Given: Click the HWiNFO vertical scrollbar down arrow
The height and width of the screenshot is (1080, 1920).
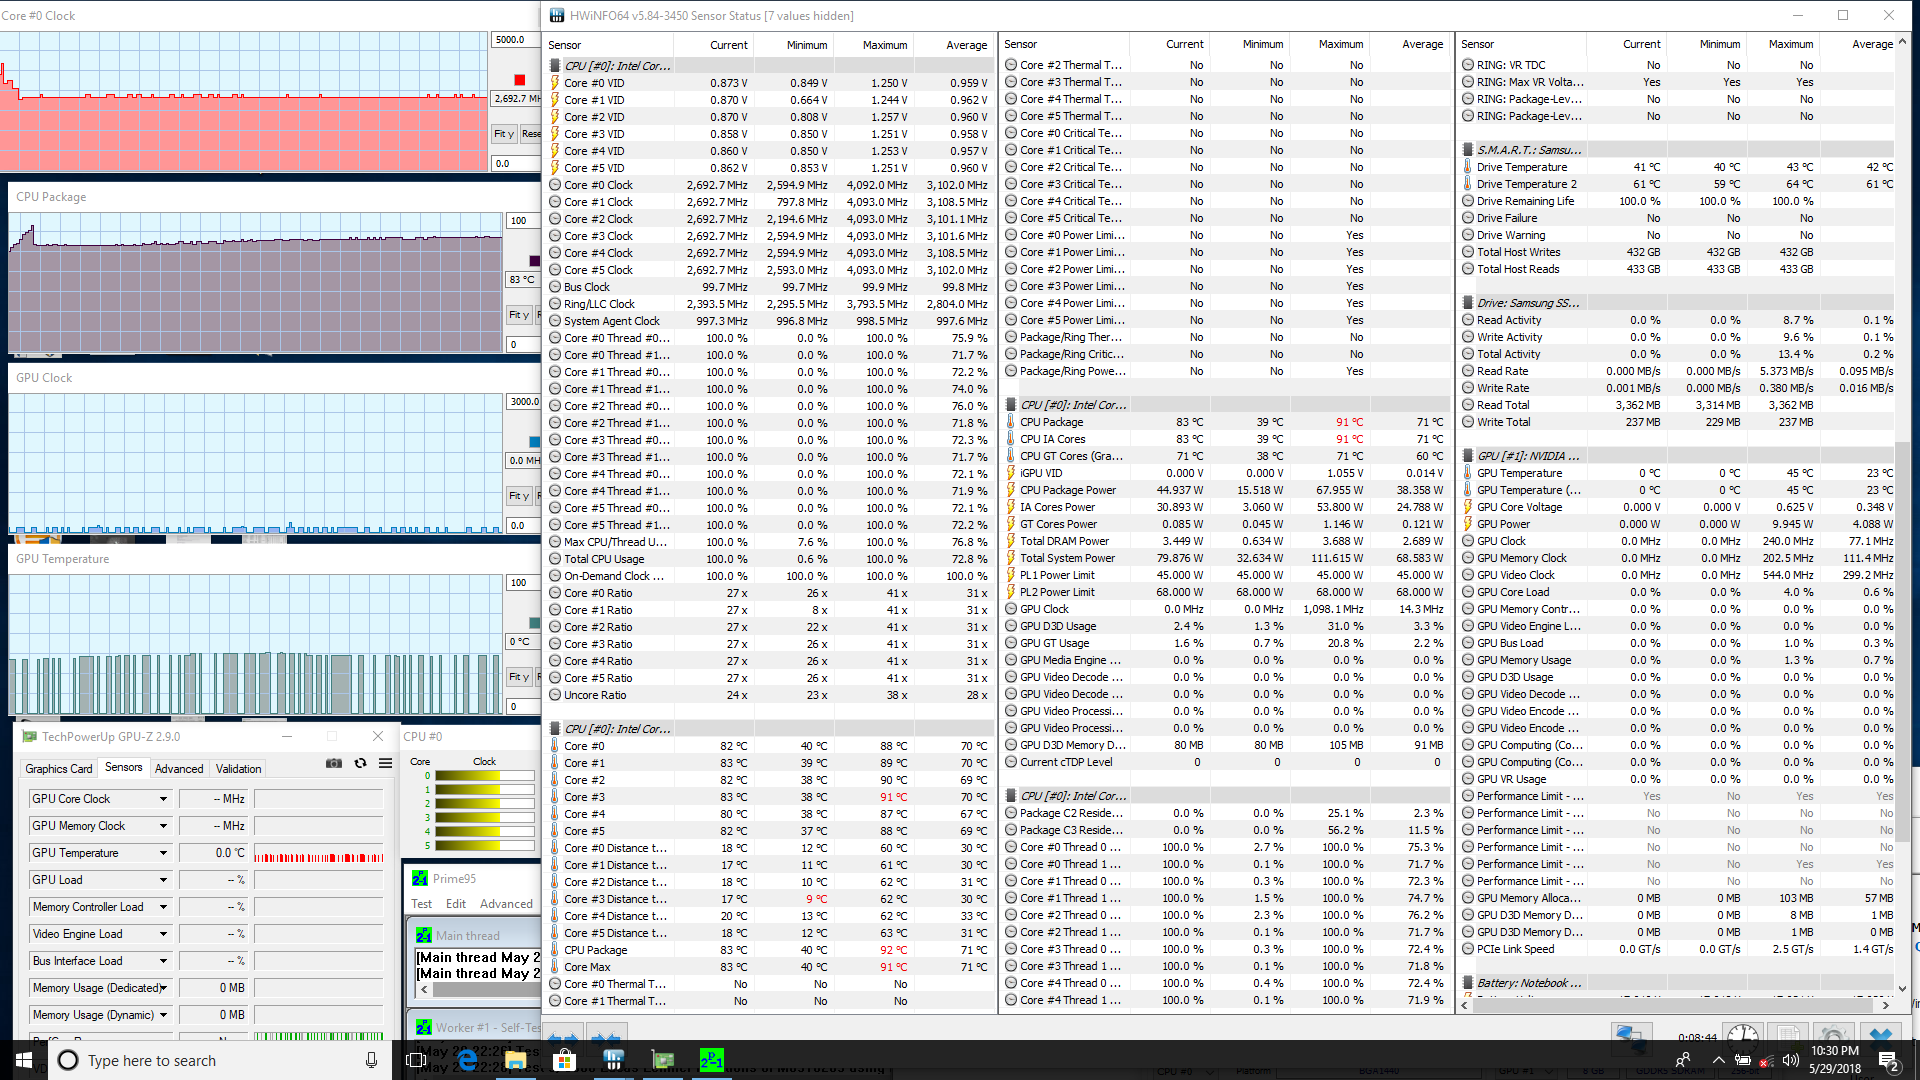Looking at the screenshot, I should coord(1902,988).
